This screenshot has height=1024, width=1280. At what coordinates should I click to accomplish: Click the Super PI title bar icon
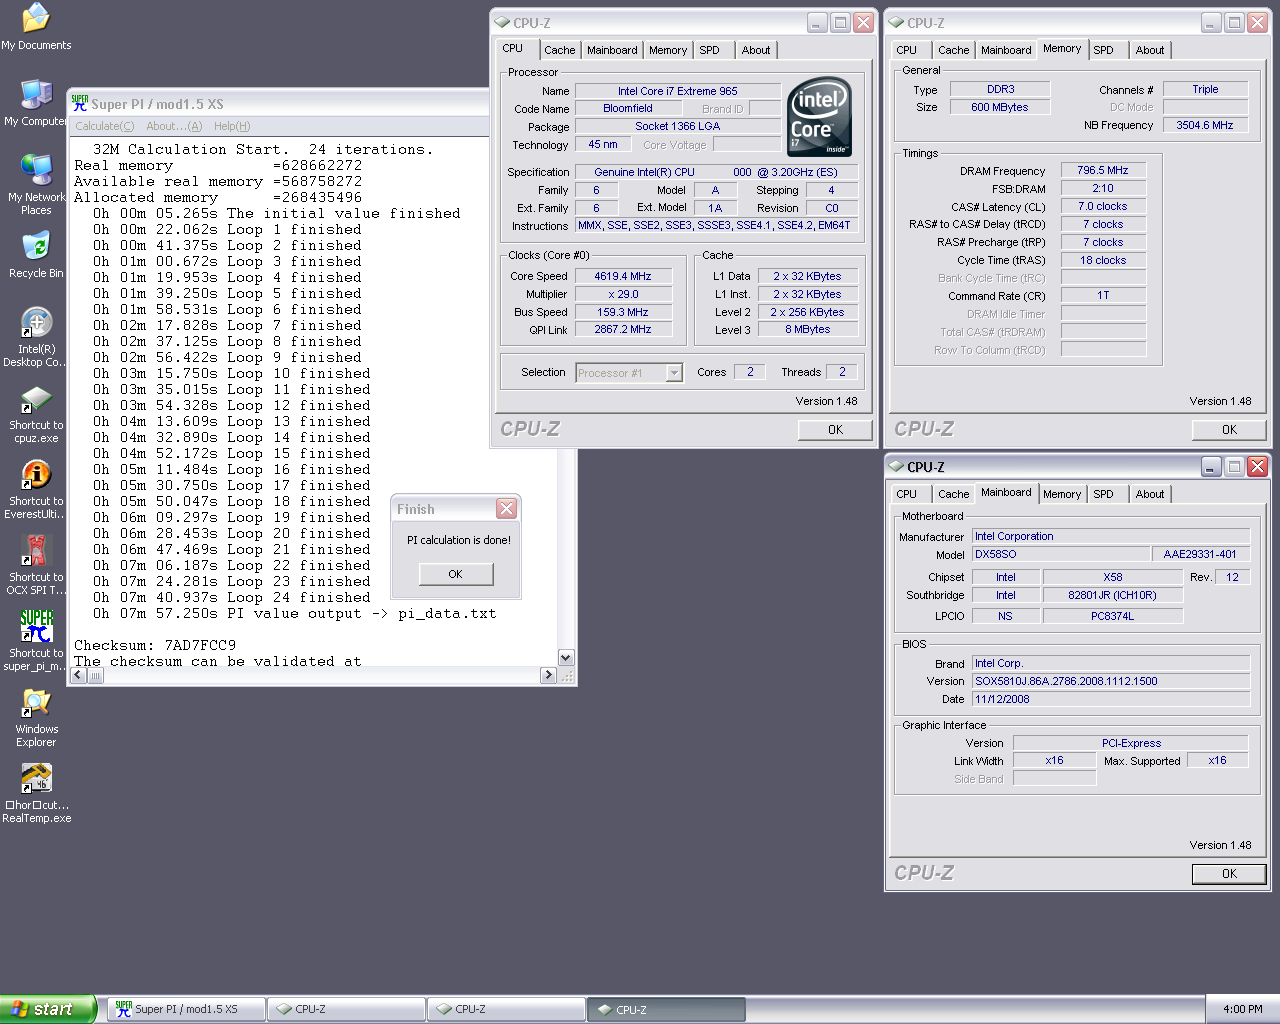point(80,103)
